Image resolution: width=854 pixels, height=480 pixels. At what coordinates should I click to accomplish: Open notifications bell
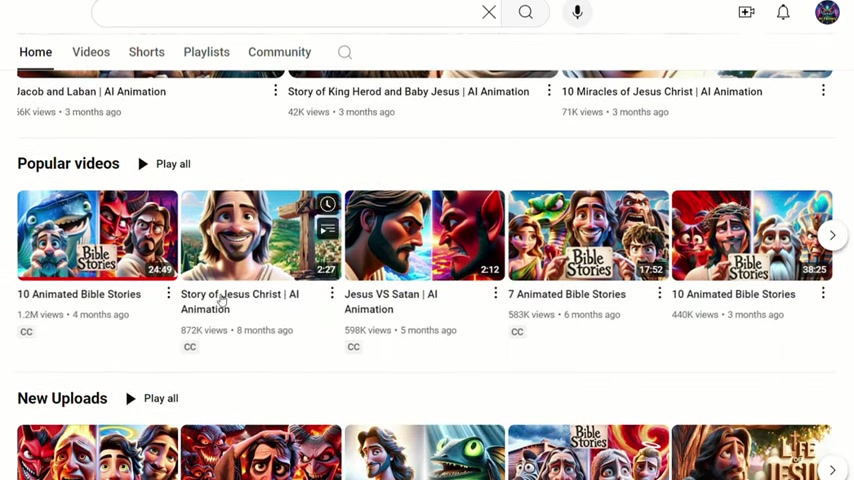coord(783,12)
